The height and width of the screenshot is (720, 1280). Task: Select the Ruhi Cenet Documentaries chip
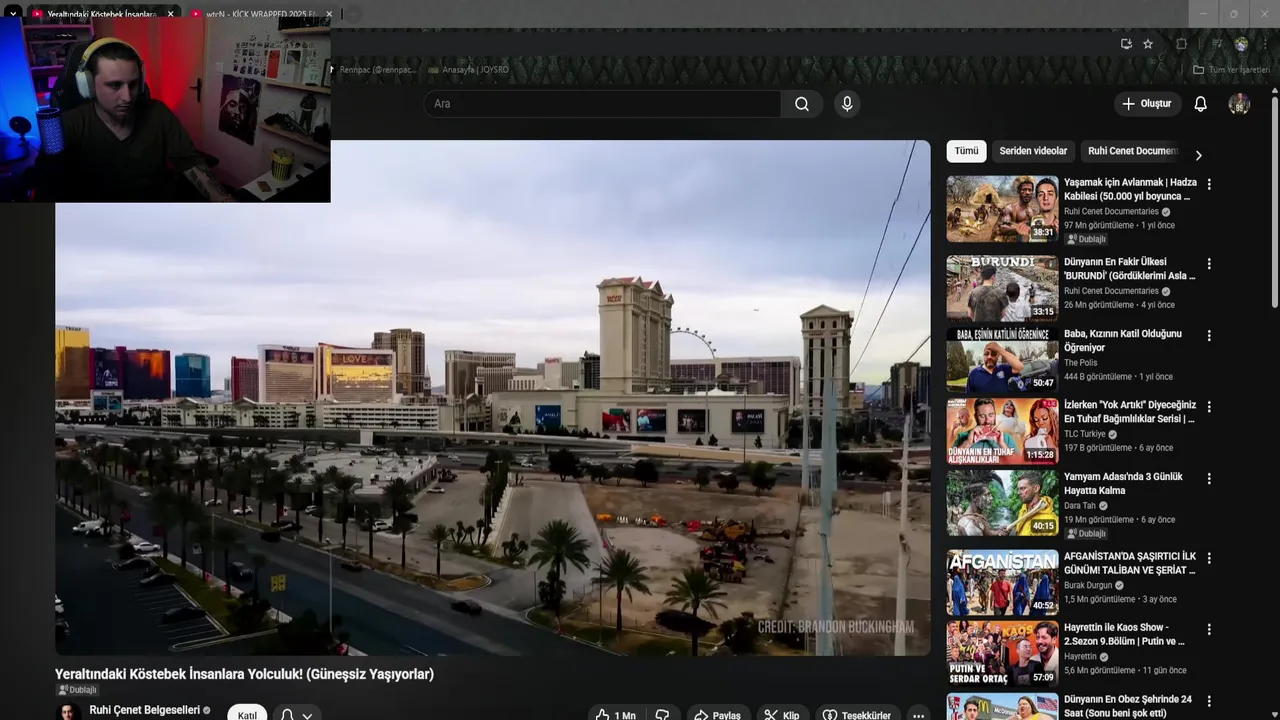(x=1132, y=151)
